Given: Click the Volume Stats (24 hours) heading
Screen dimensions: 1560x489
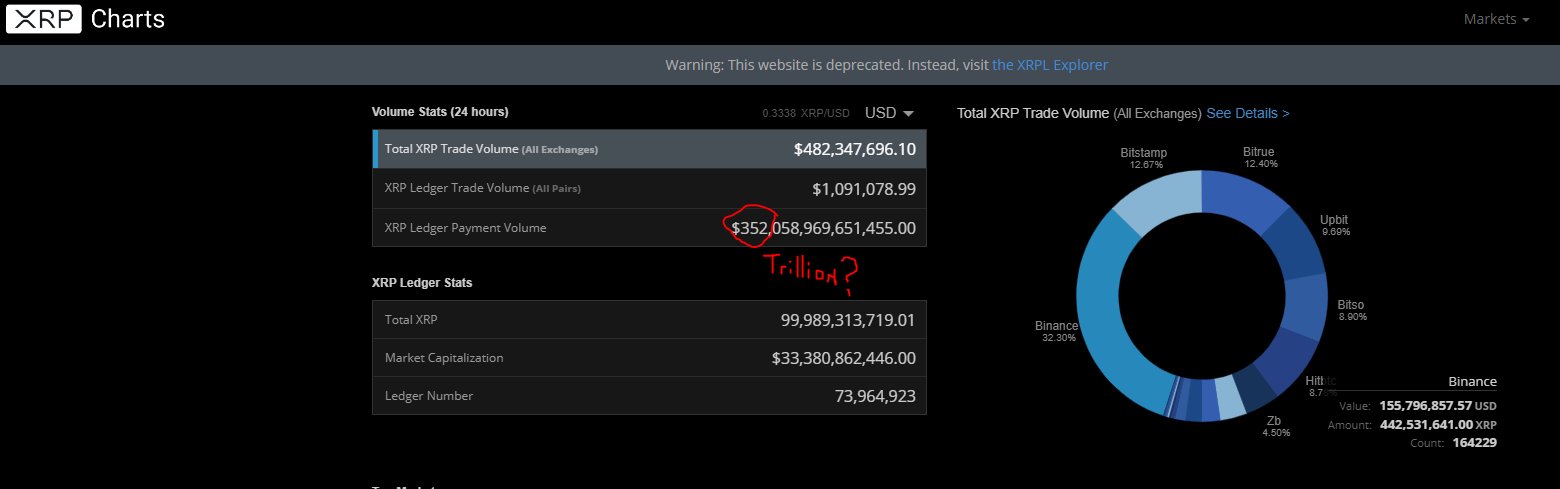Looking at the screenshot, I should 440,112.
